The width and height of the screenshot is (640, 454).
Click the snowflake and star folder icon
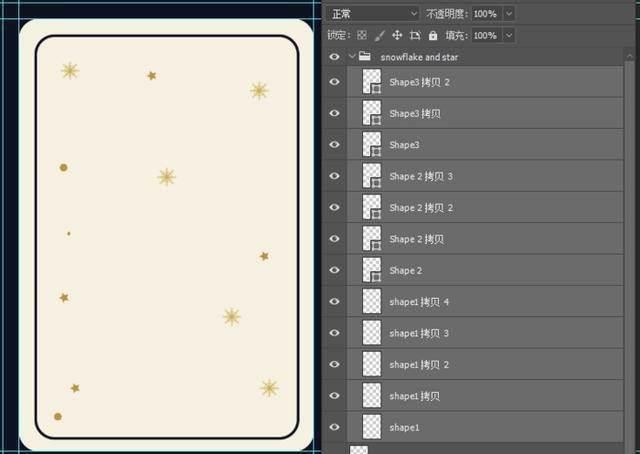point(364,56)
